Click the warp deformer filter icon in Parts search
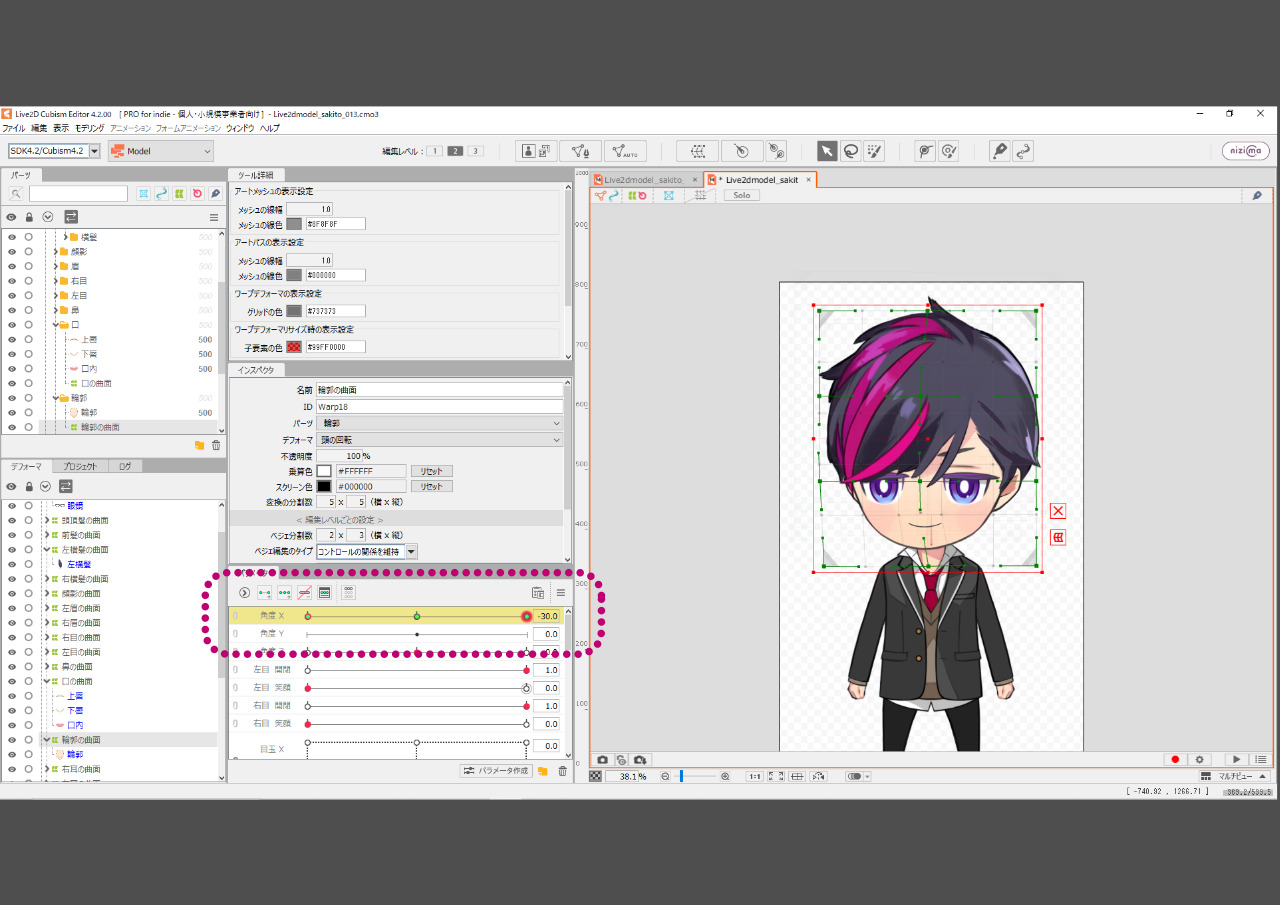This screenshot has height=905, width=1280. (179, 193)
